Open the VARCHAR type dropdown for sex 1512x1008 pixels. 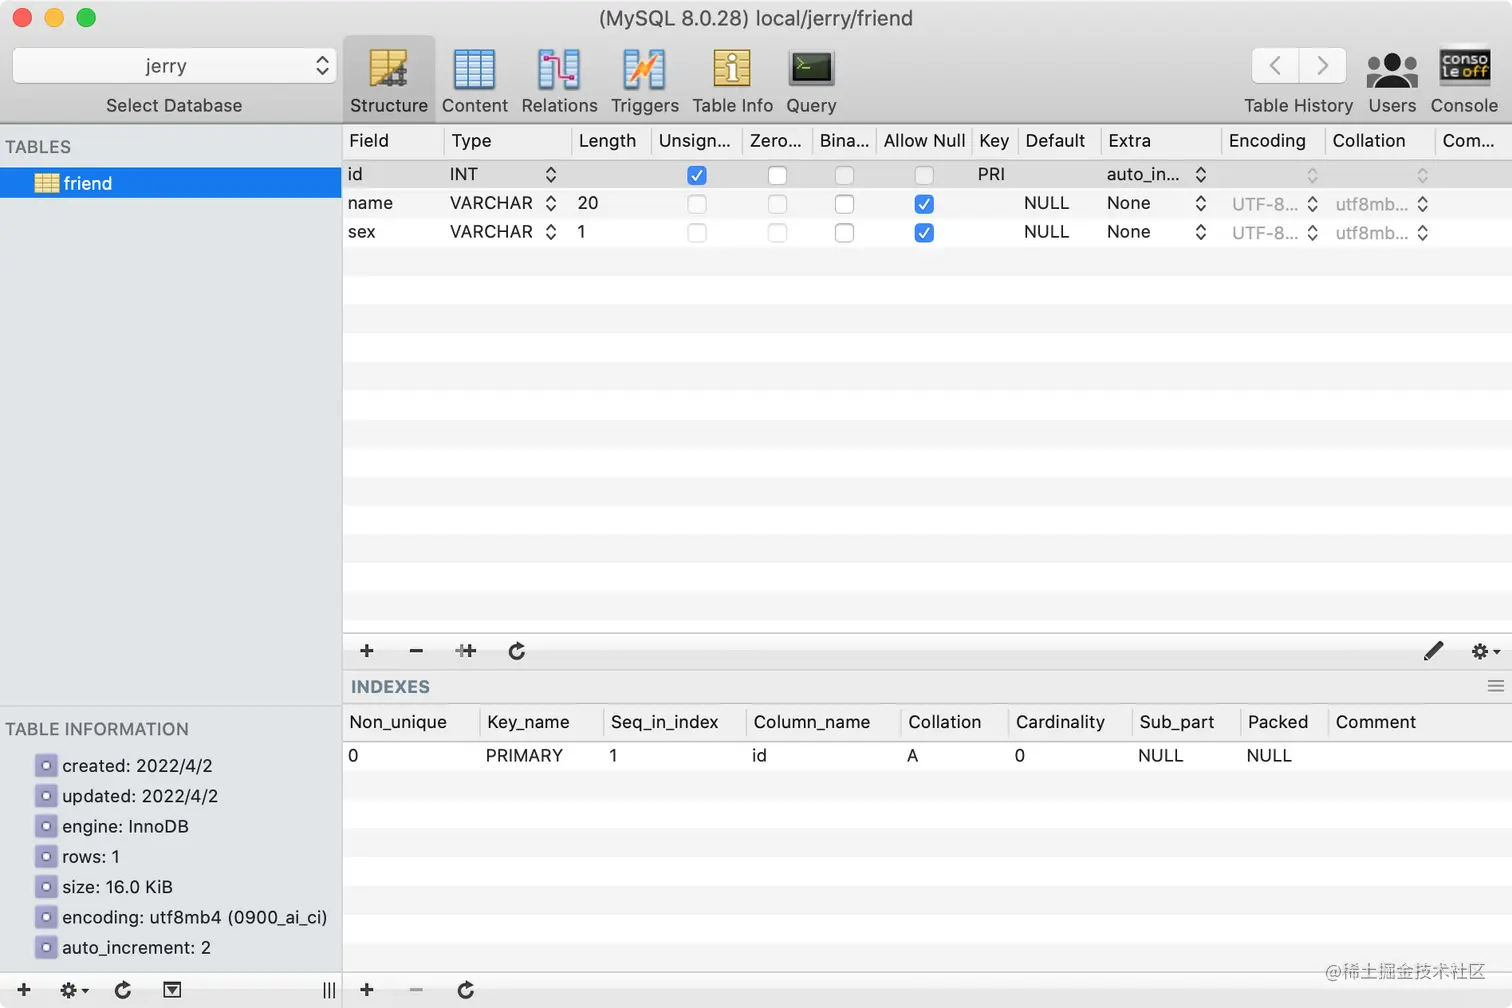[x=550, y=232]
